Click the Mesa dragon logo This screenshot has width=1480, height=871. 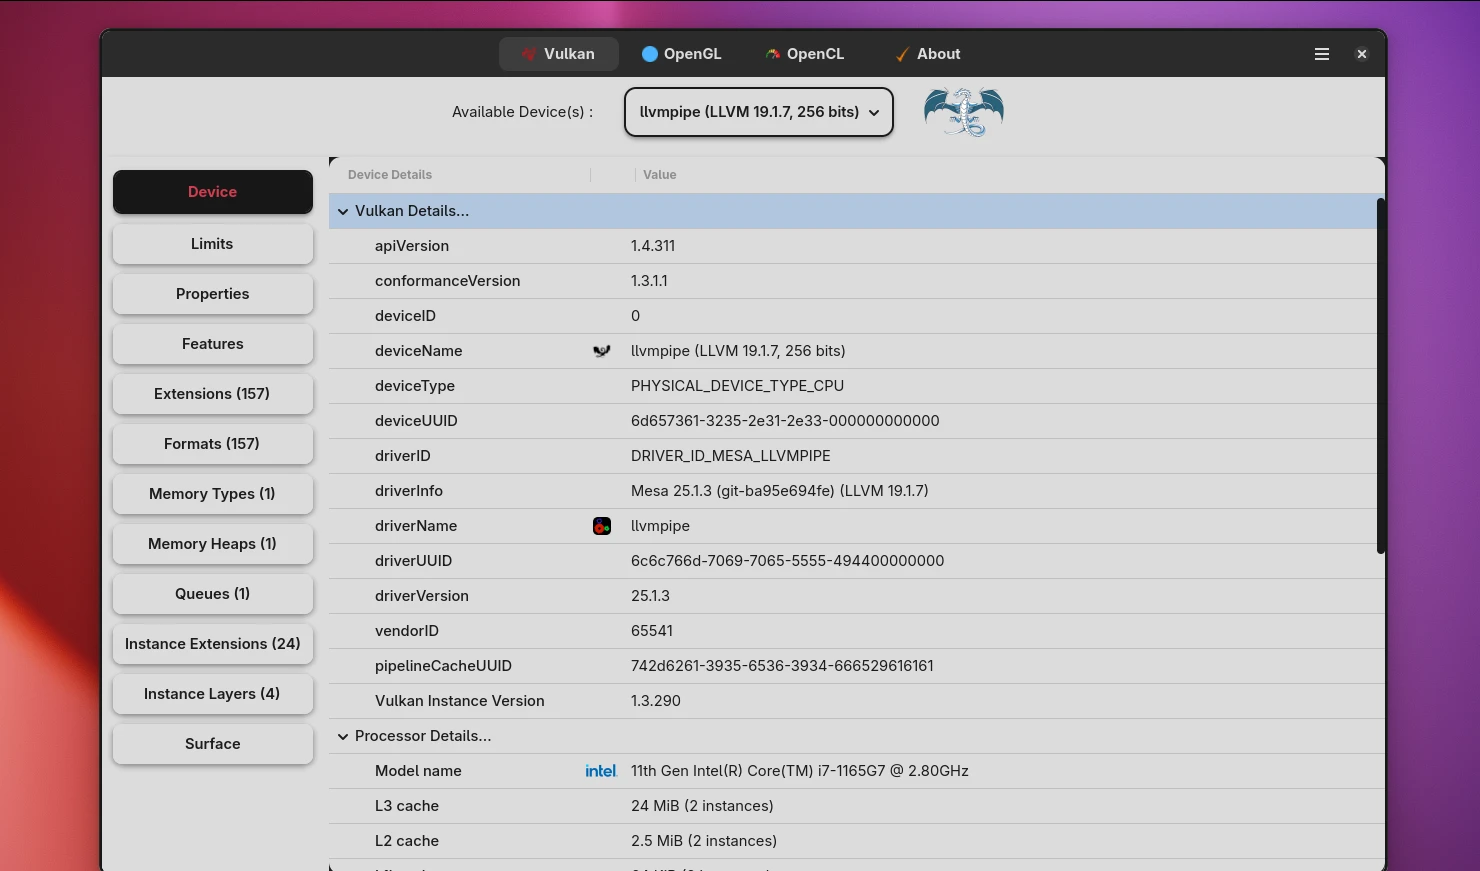pos(963,112)
